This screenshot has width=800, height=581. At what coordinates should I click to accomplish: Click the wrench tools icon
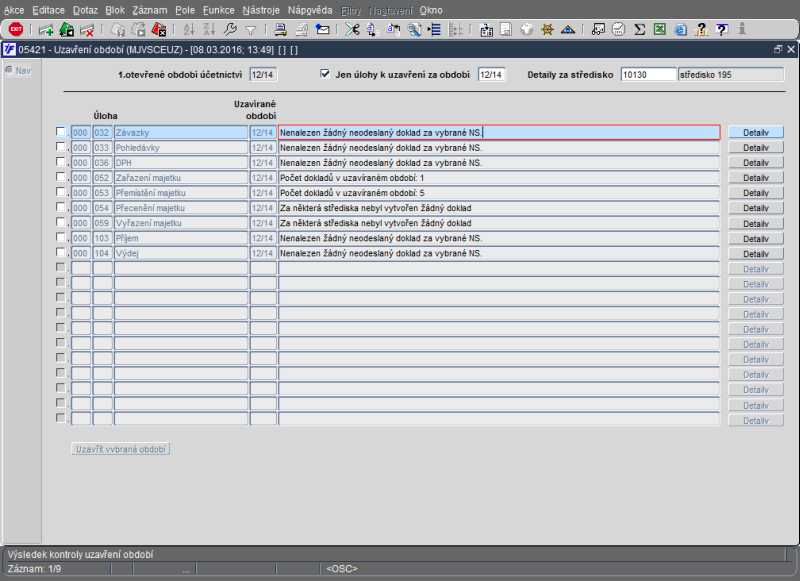tap(230, 30)
